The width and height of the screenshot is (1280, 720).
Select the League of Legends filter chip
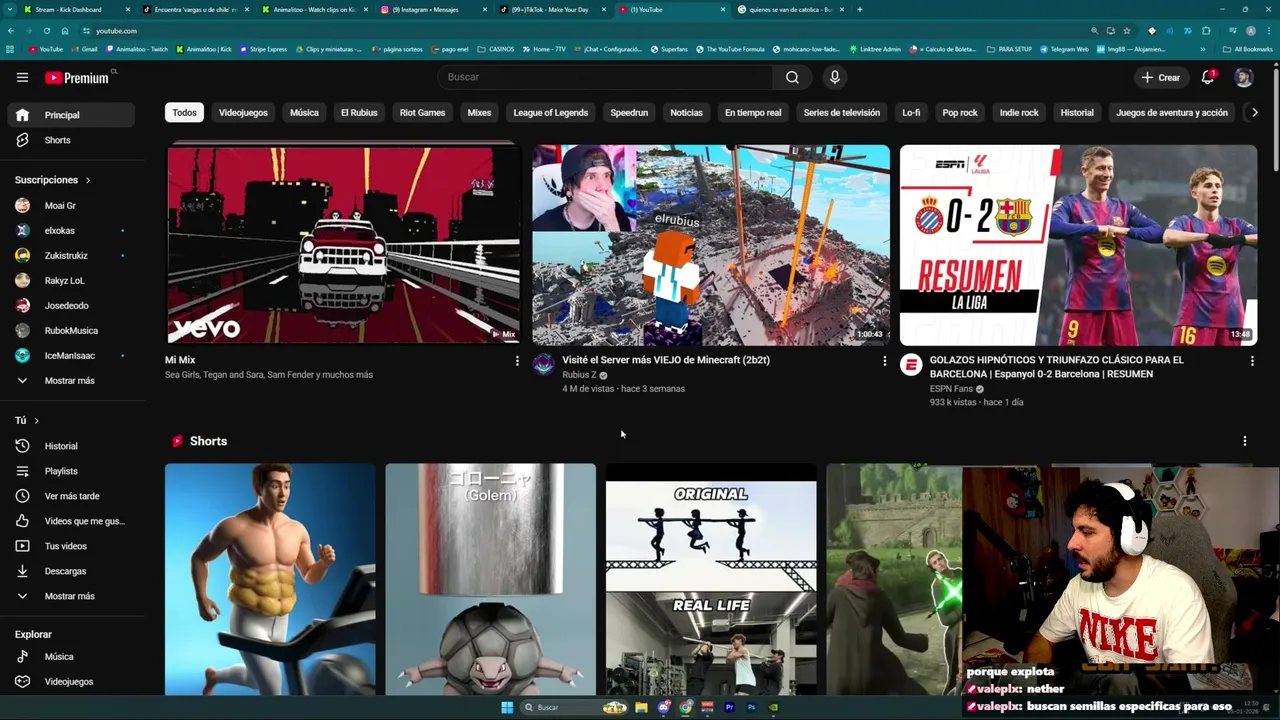click(551, 113)
